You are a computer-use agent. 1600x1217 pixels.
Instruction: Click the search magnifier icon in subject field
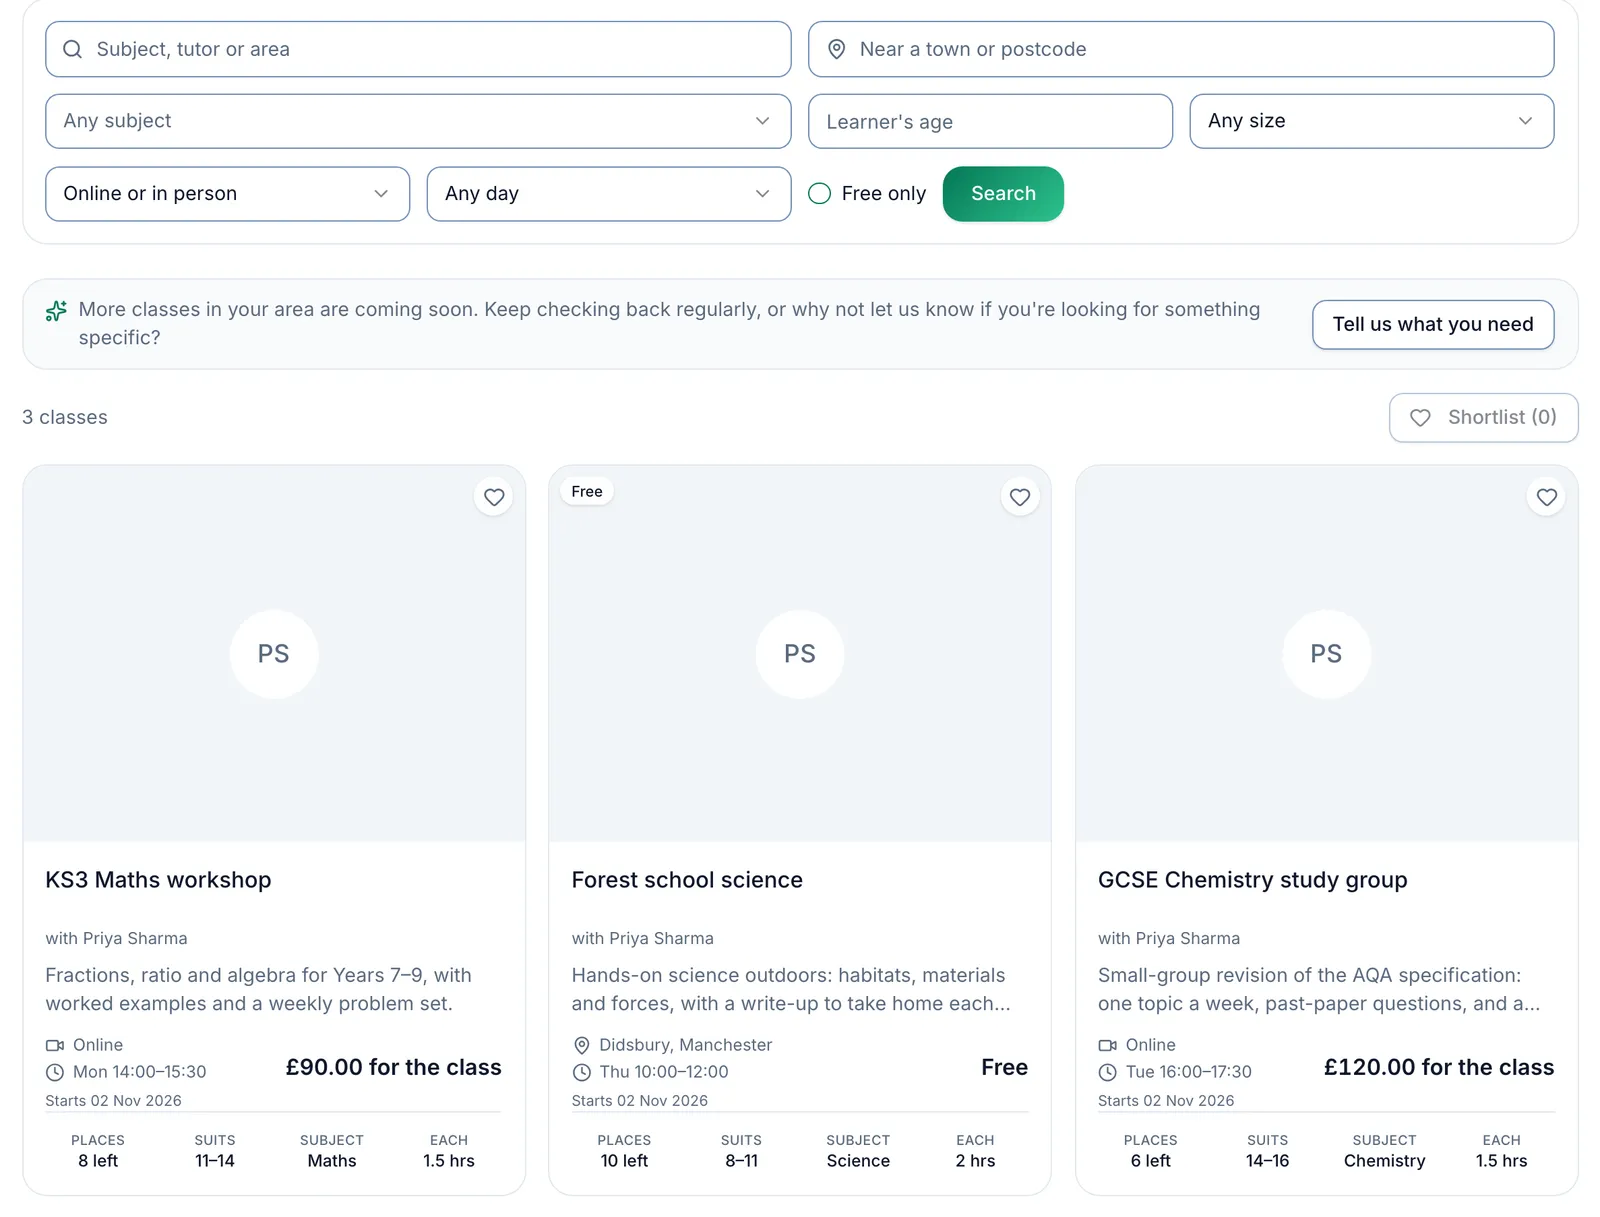73,49
